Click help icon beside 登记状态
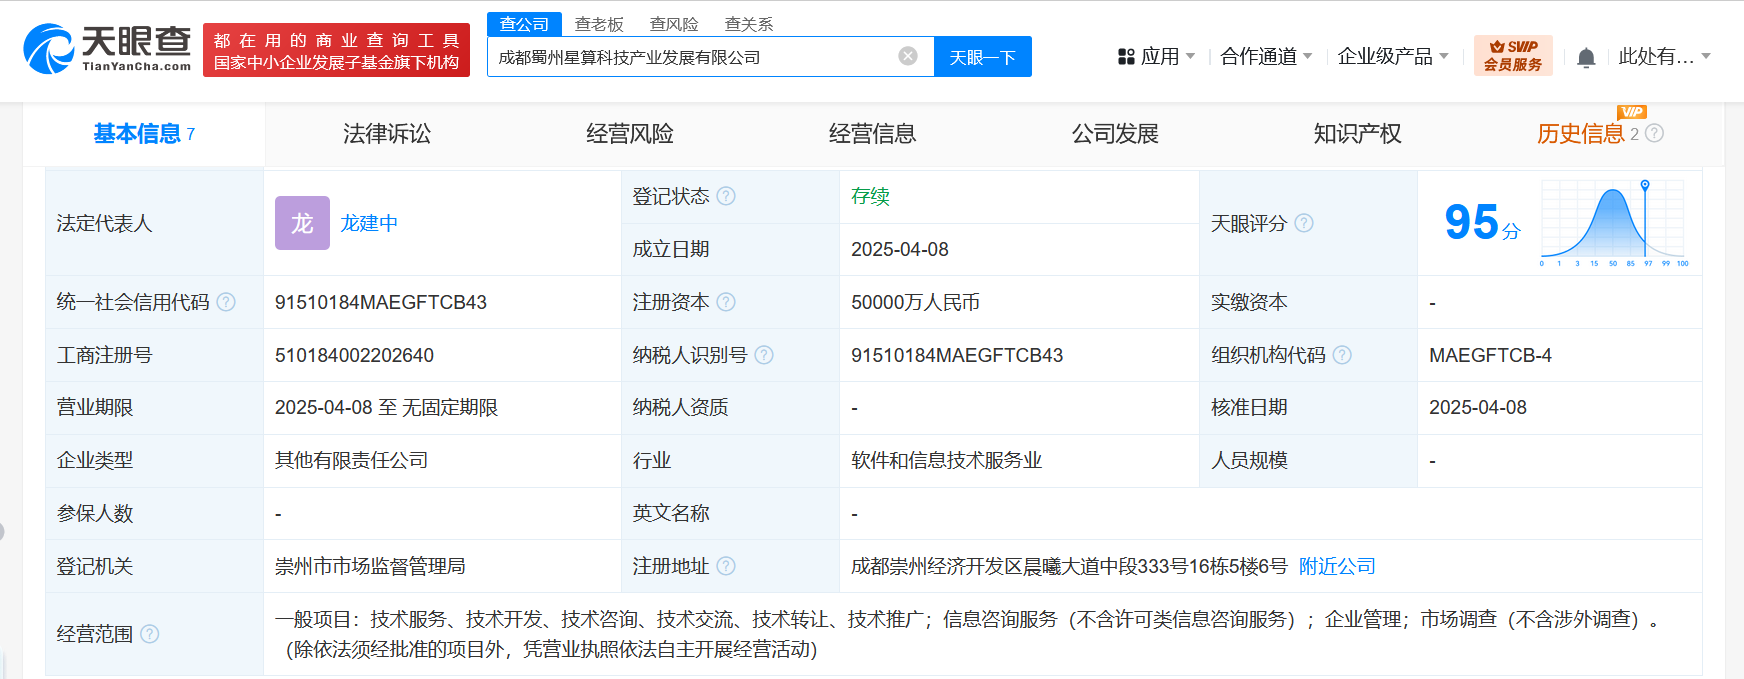The image size is (1744, 679). pyautogui.click(x=726, y=196)
